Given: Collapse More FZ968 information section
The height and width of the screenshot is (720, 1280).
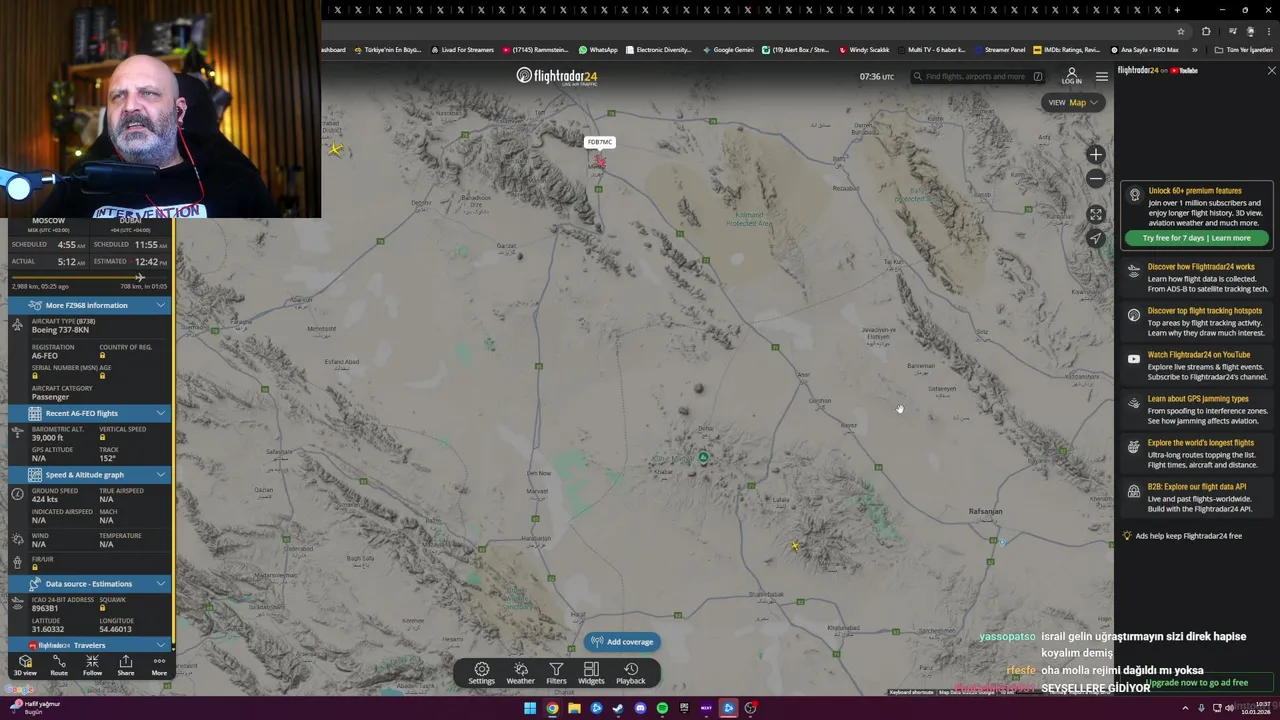Looking at the screenshot, I should [90, 305].
